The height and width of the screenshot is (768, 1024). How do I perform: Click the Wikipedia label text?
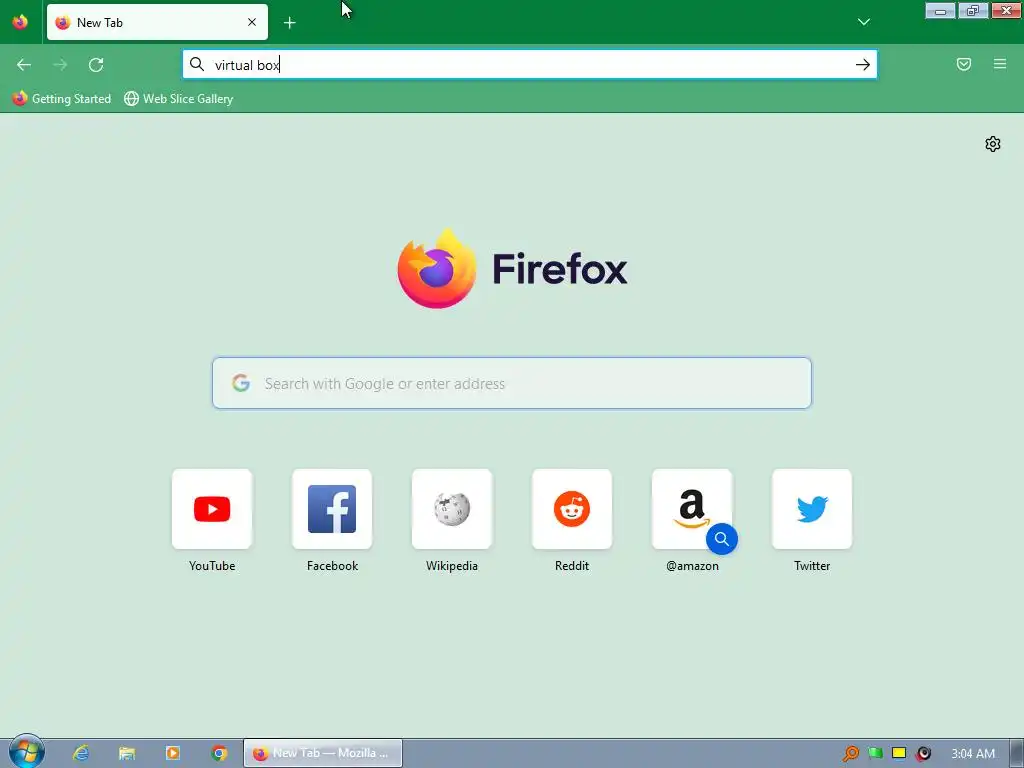click(x=451, y=566)
